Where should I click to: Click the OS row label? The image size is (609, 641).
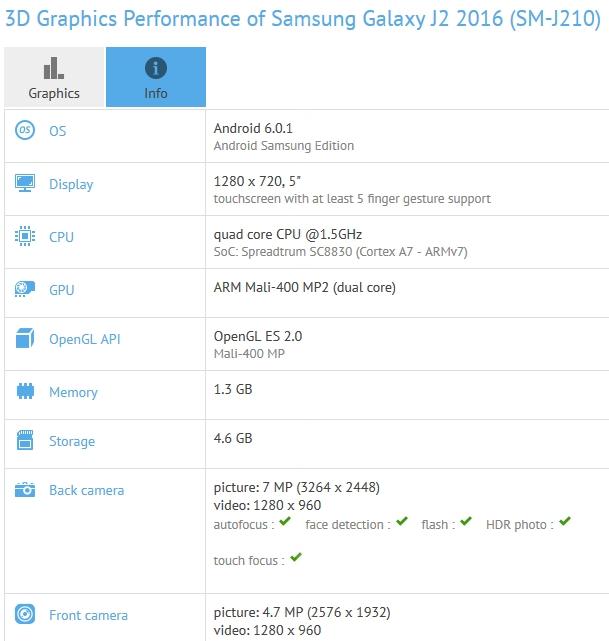[x=58, y=131]
